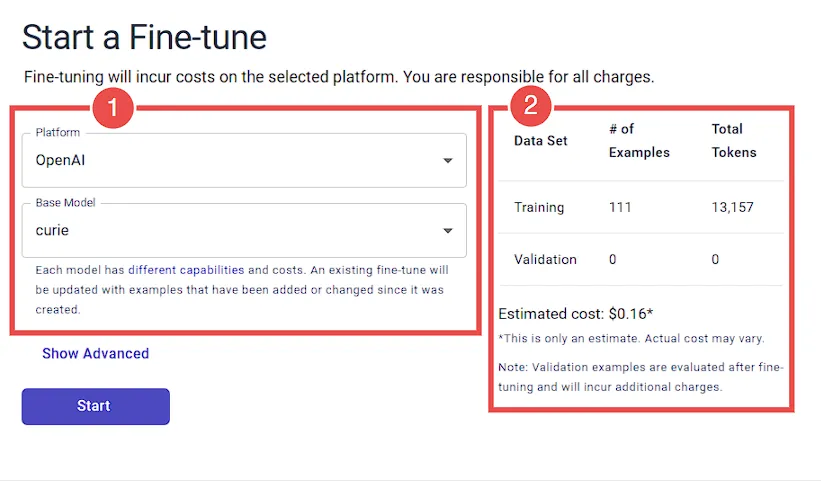Click the Base Model dropdown arrow icon
Viewport: 821px width, 481px height.
[x=448, y=231]
